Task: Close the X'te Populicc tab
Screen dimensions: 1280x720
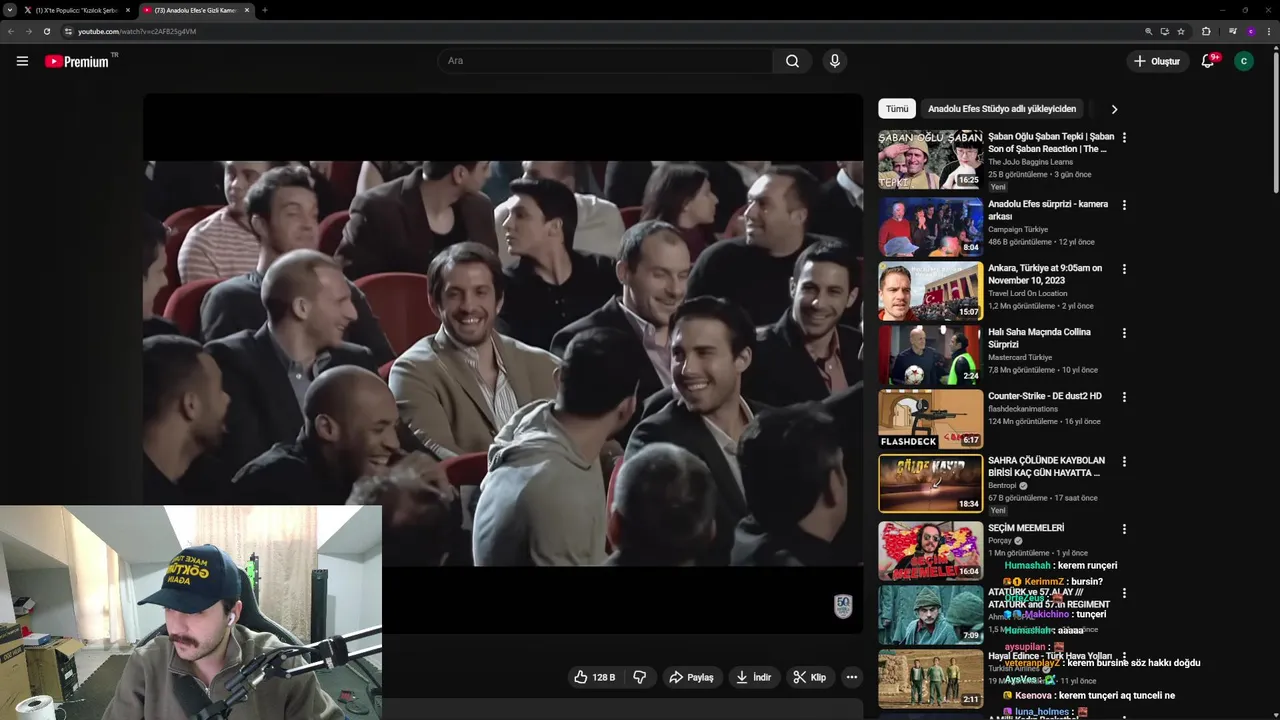Action: pyautogui.click(x=128, y=10)
